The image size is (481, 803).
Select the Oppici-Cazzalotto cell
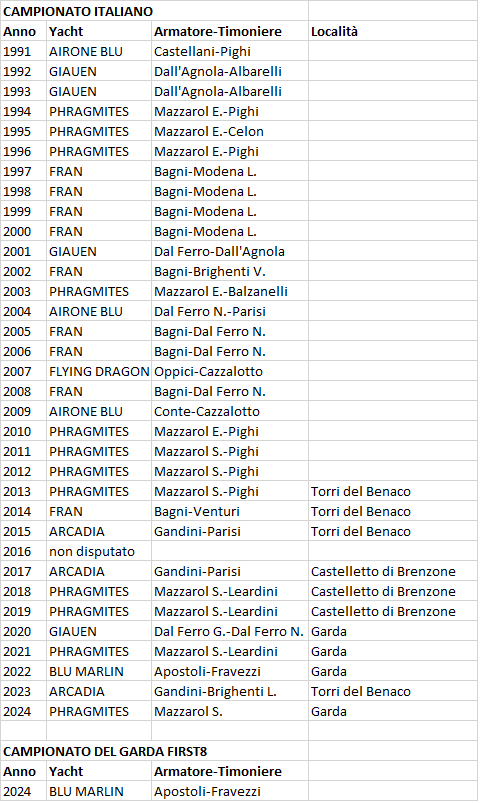point(230,371)
